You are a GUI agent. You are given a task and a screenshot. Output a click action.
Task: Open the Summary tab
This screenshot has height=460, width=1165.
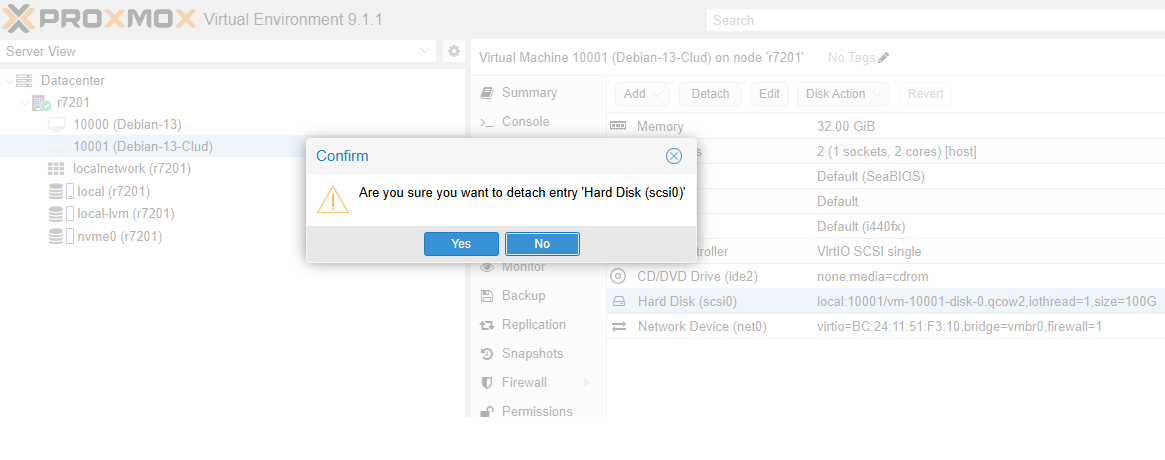pyautogui.click(x=529, y=93)
